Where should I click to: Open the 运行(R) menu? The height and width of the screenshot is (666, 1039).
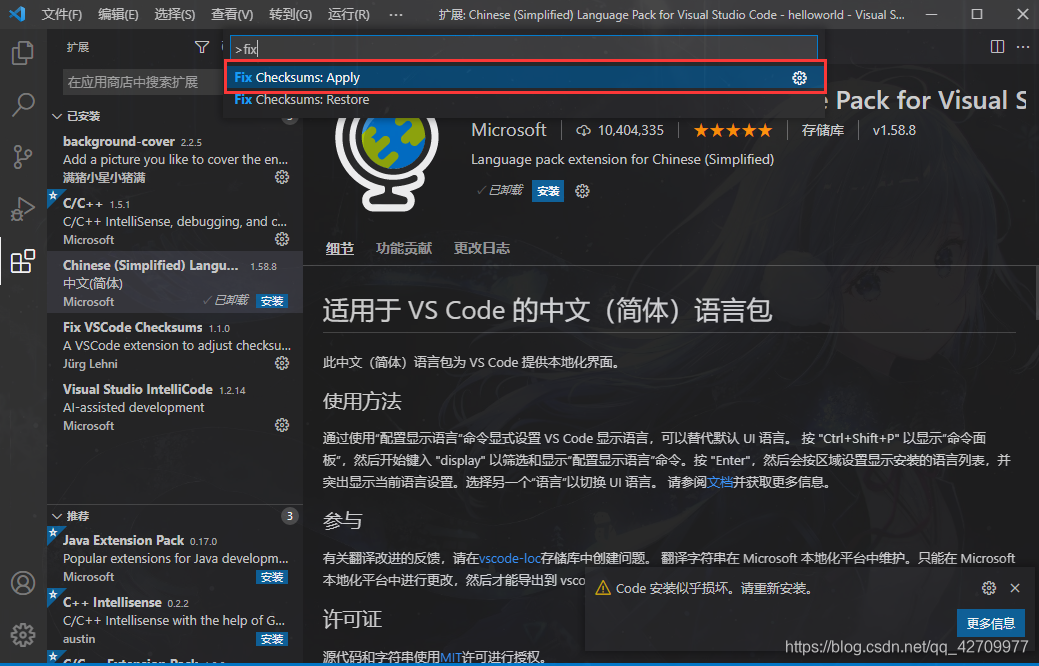pos(349,15)
